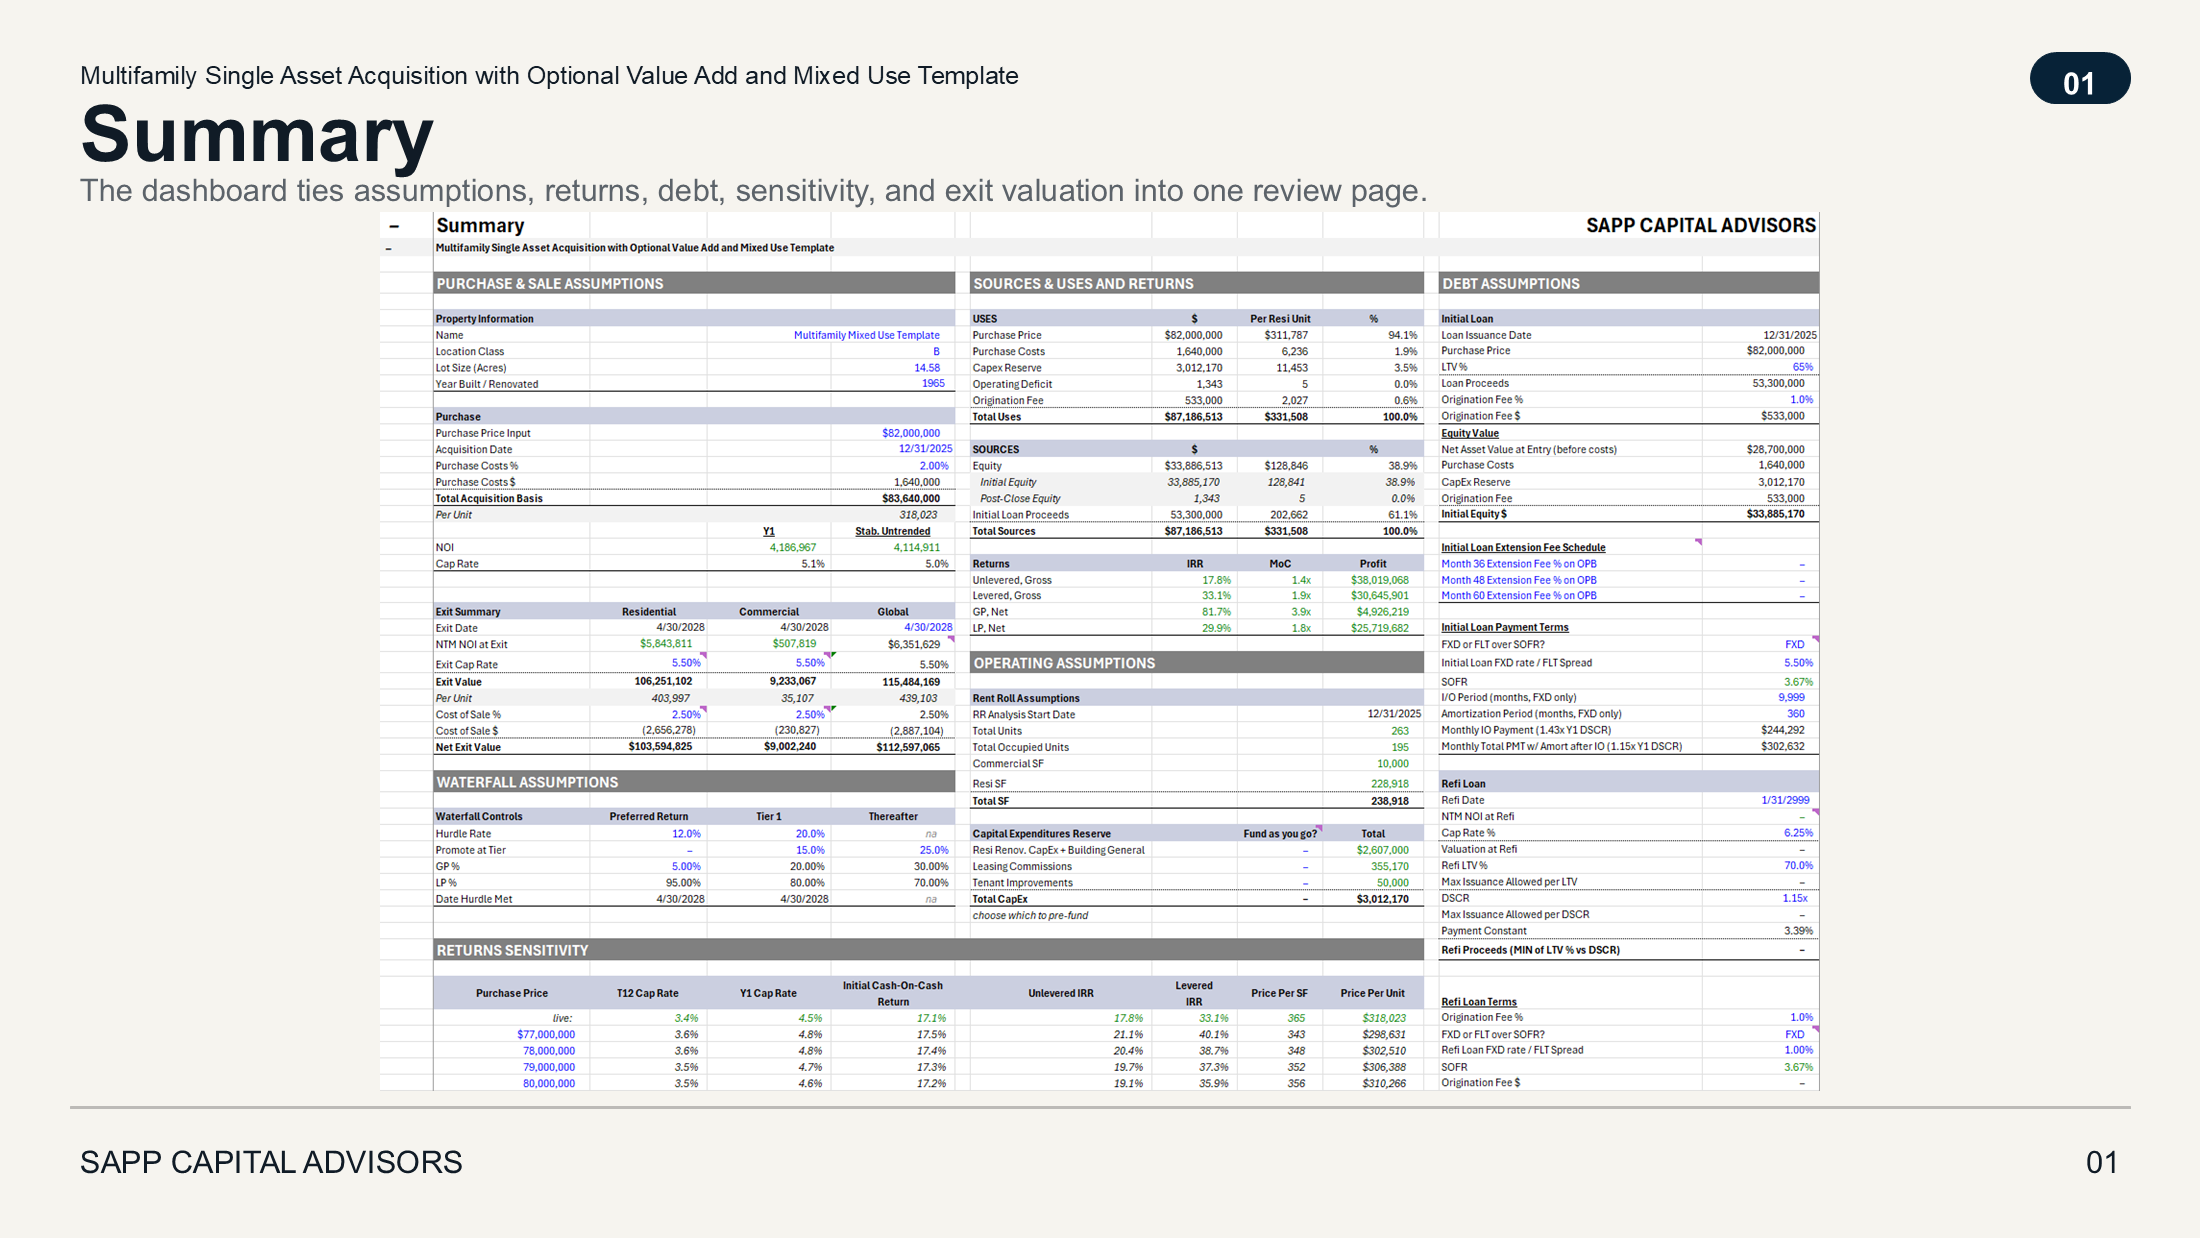The image size is (2200, 1238).
Task: Click the SAPP CAPITAL ADVISORS sheet header text
Action: [x=1700, y=226]
